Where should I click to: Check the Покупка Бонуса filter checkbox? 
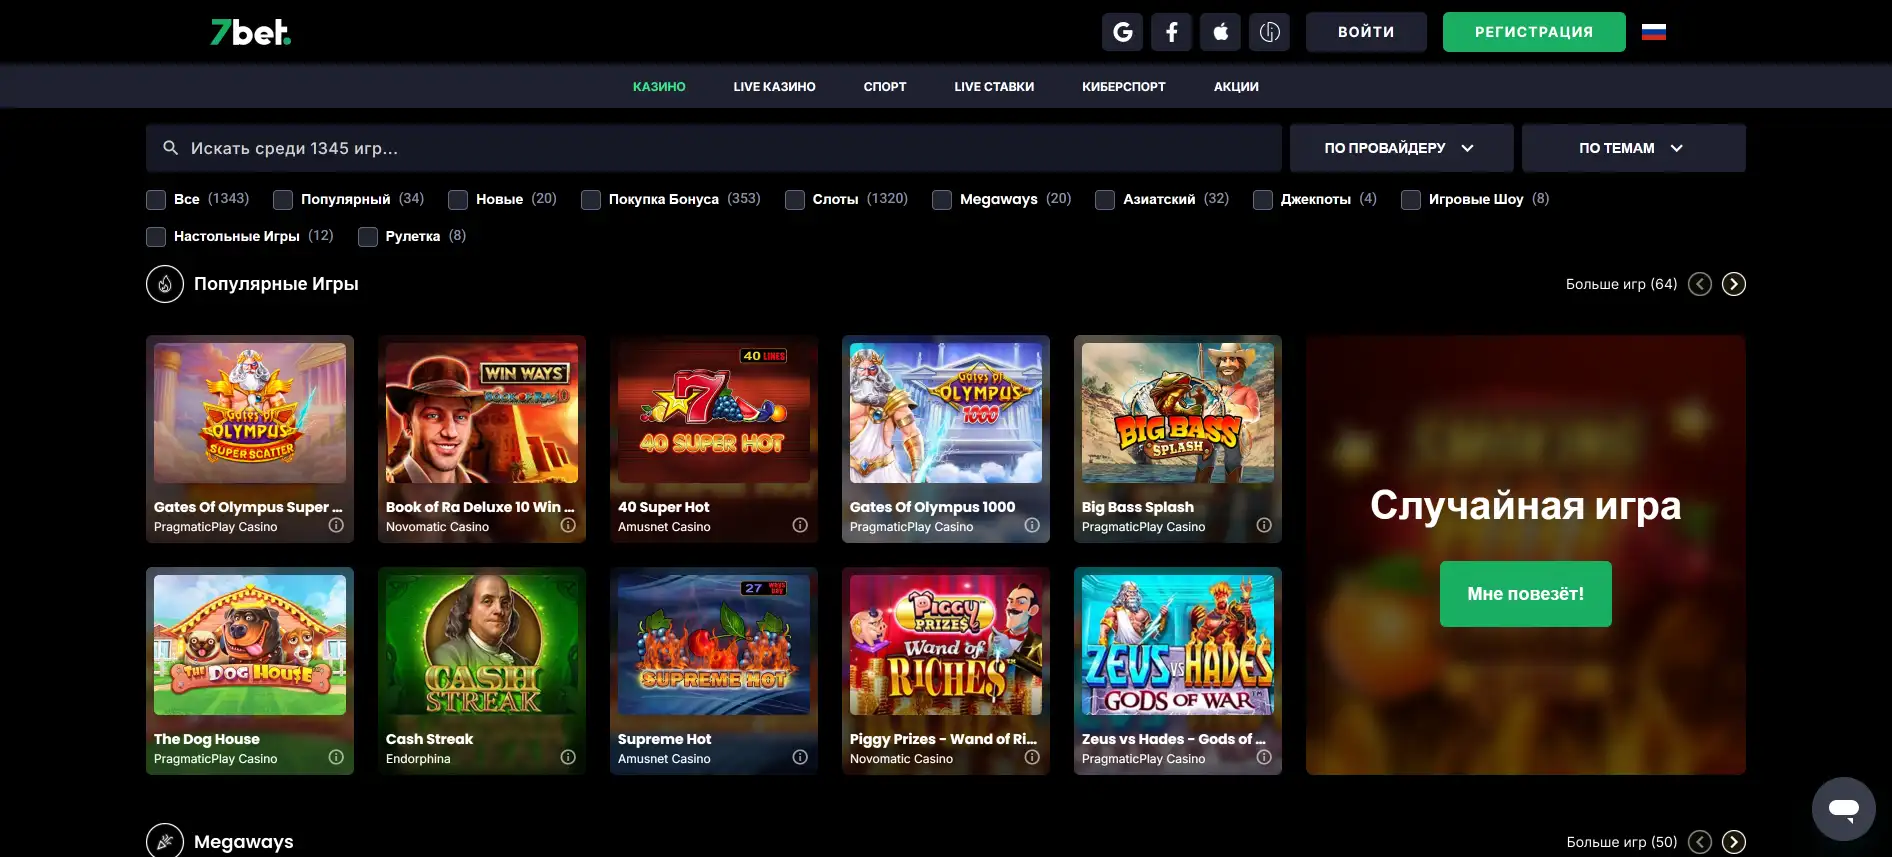(591, 200)
